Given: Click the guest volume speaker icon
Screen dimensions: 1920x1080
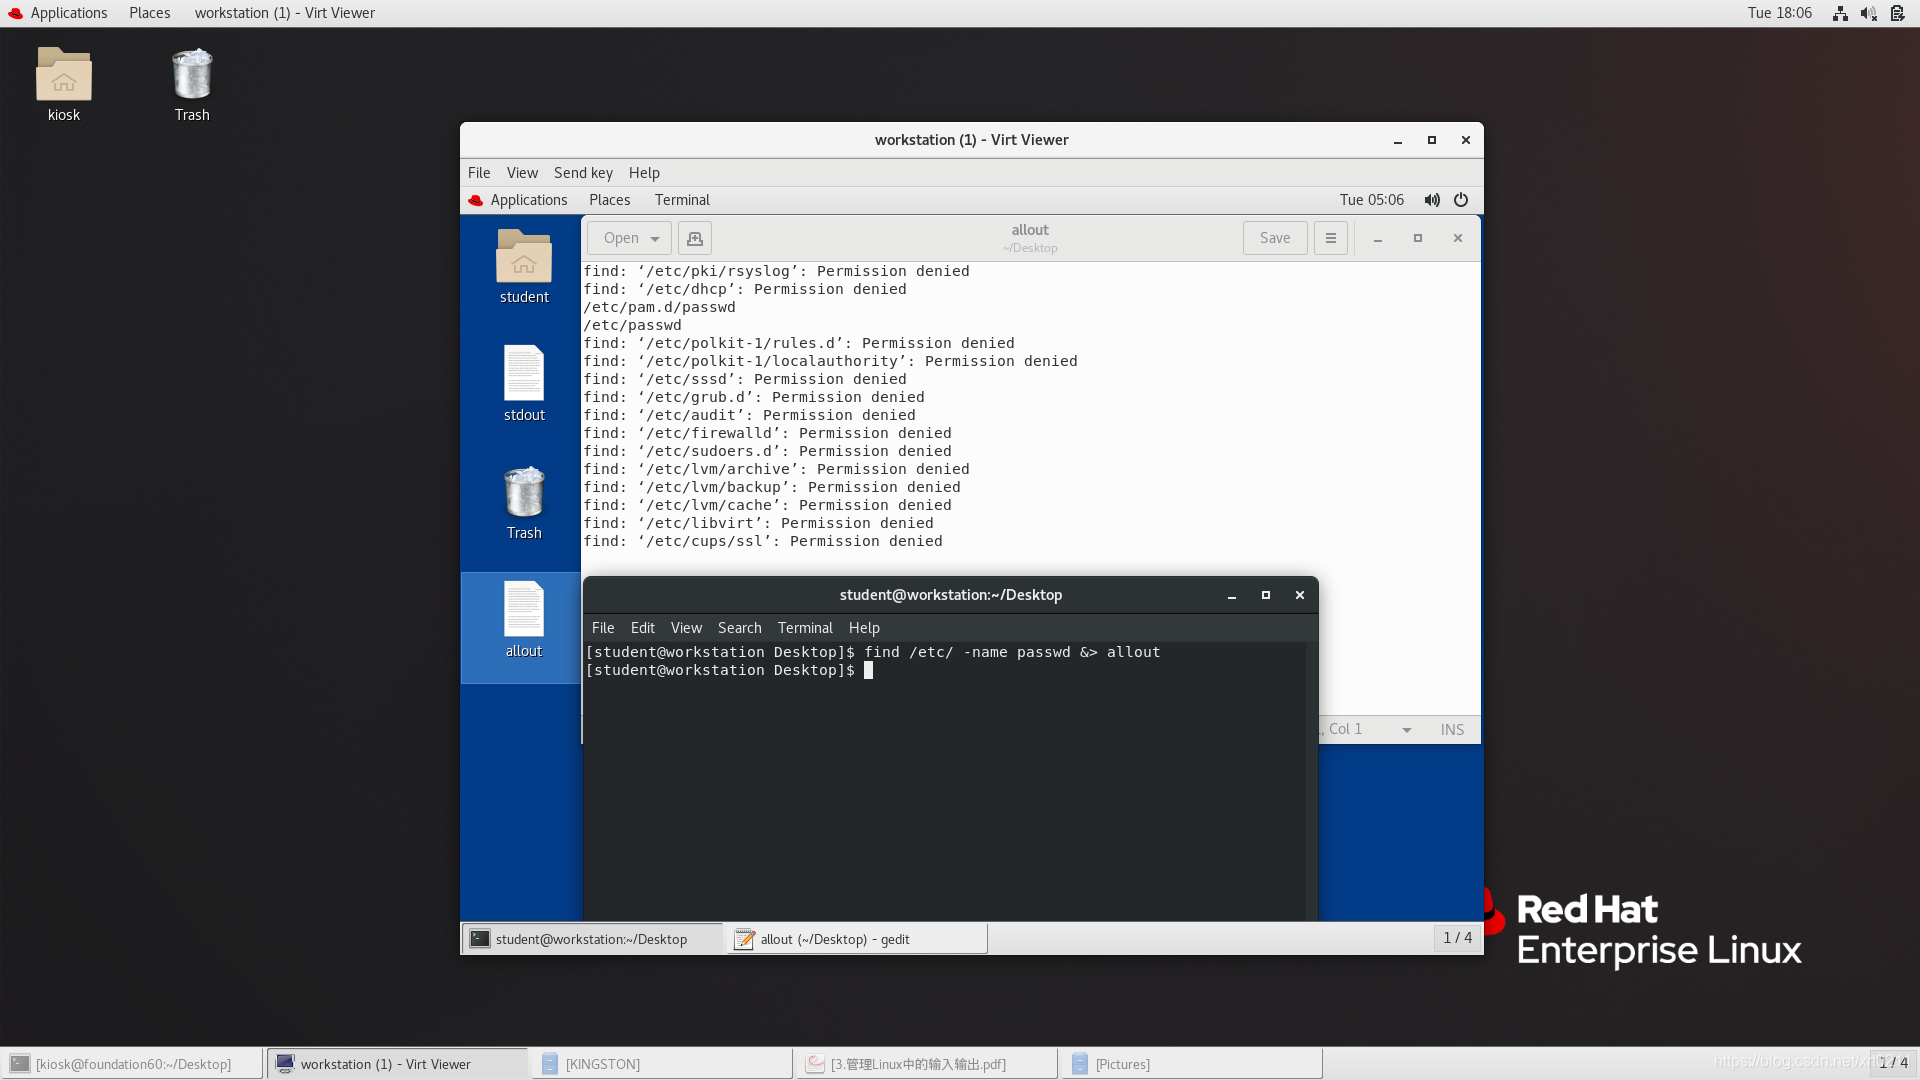Looking at the screenshot, I should pyautogui.click(x=1432, y=200).
